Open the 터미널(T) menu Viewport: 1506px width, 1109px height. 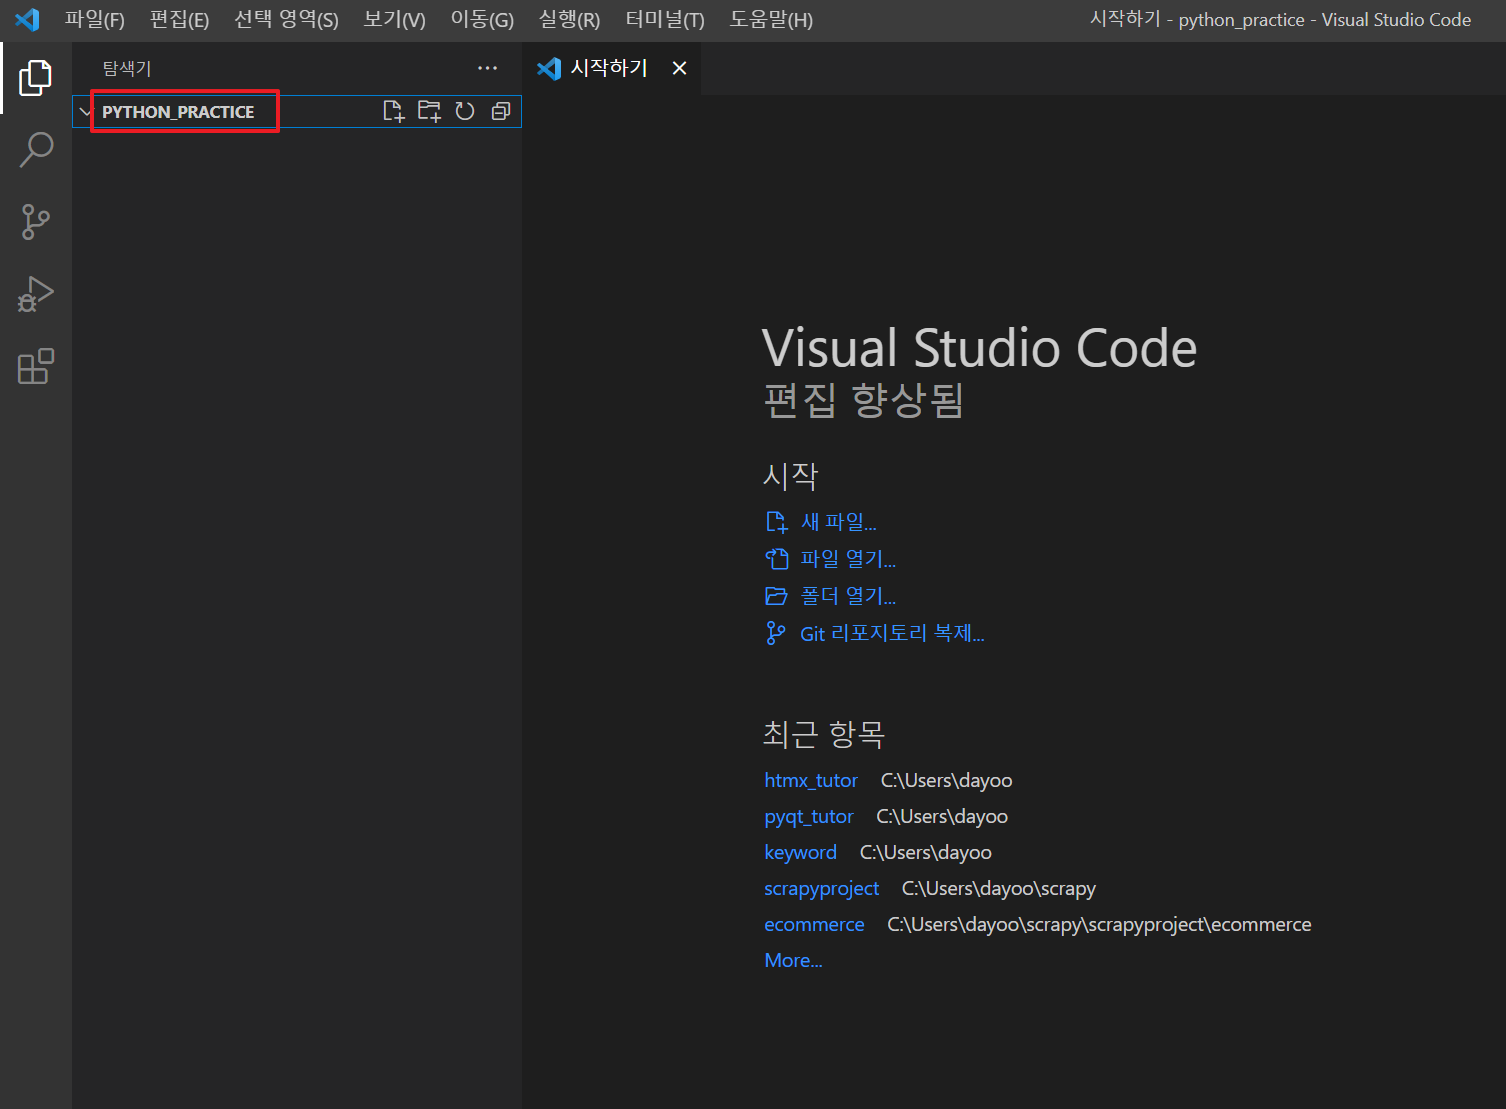(665, 20)
